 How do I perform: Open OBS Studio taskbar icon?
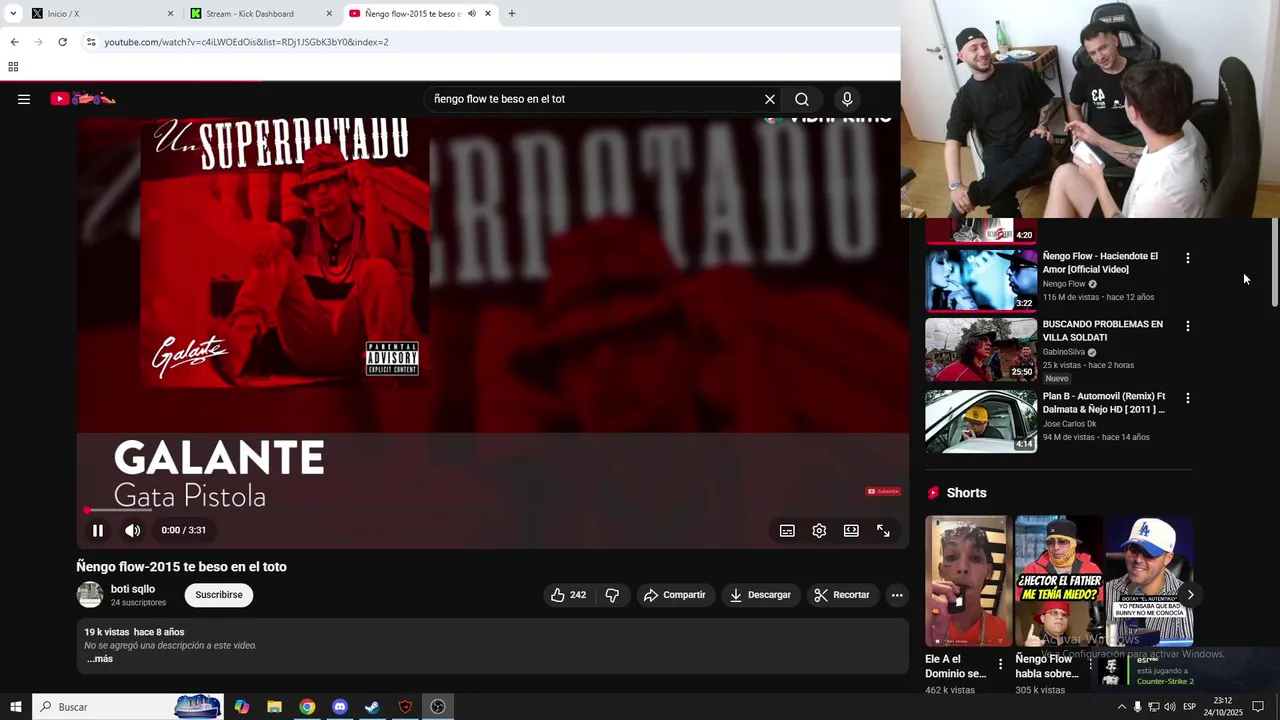pos(438,707)
